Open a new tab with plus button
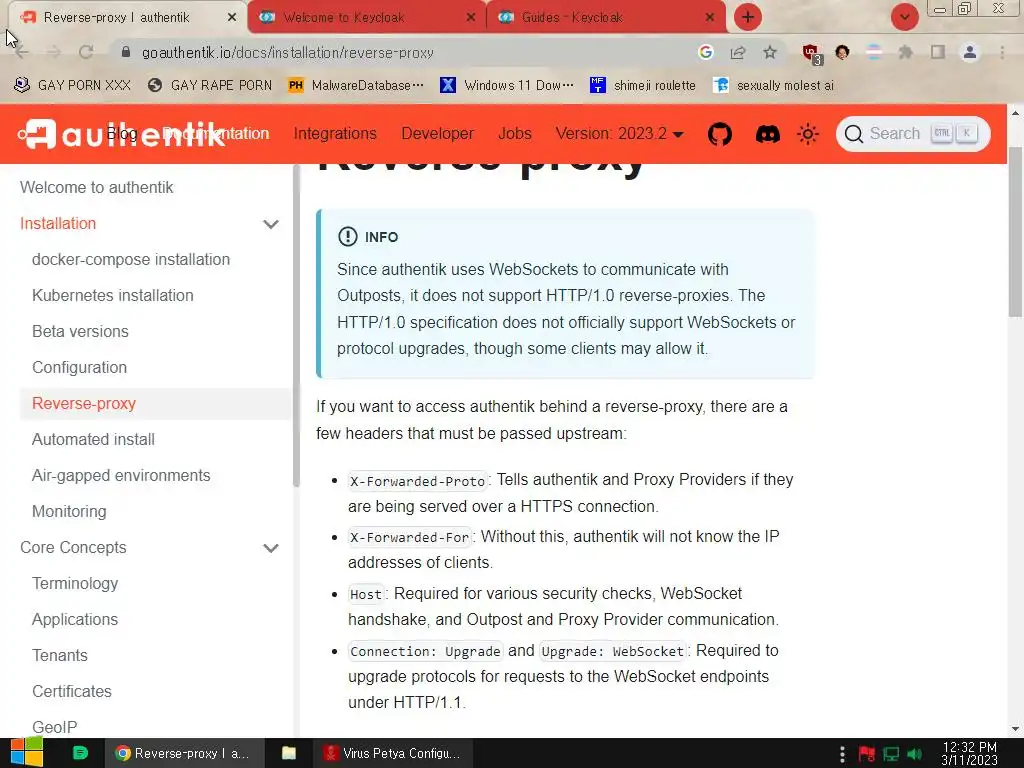 coord(748,17)
